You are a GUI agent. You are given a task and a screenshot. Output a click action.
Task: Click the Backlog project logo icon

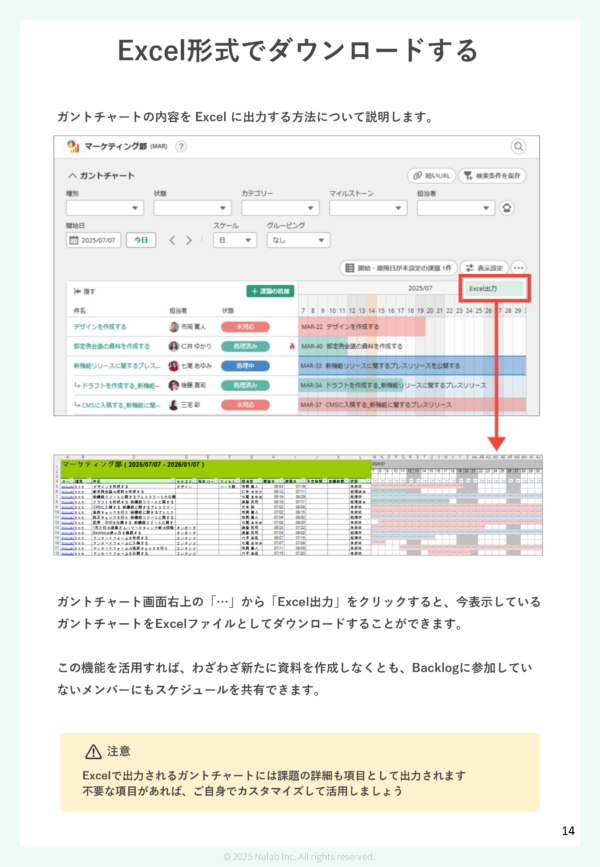(73, 146)
